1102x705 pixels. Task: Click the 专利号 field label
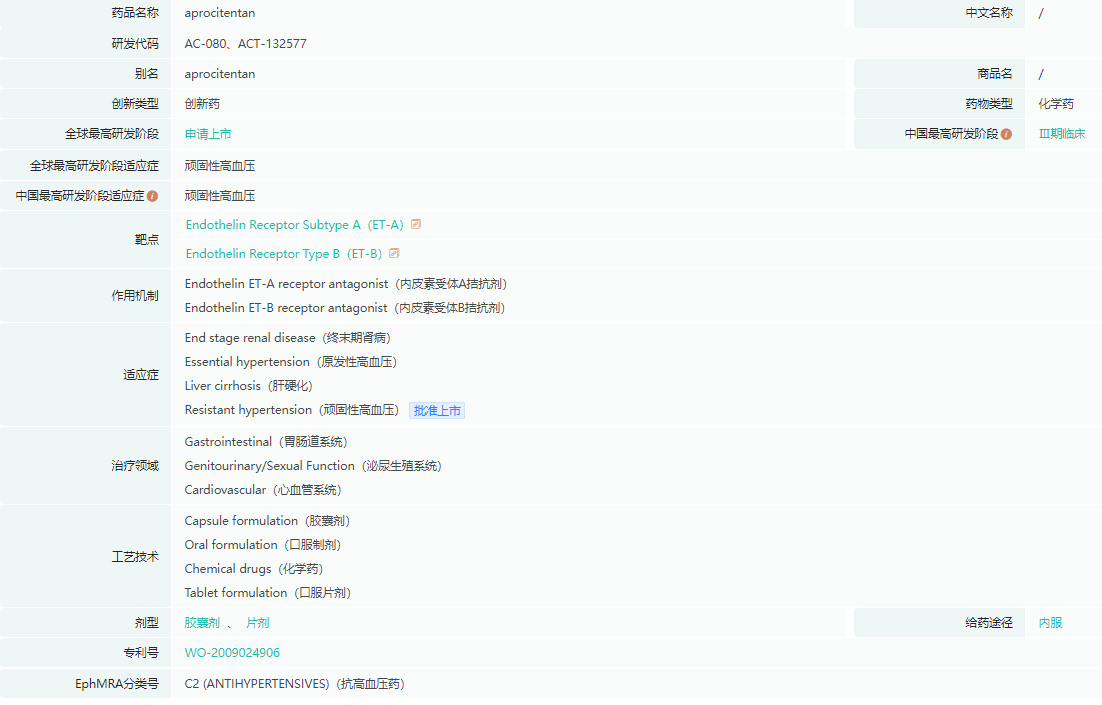[x=141, y=653]
